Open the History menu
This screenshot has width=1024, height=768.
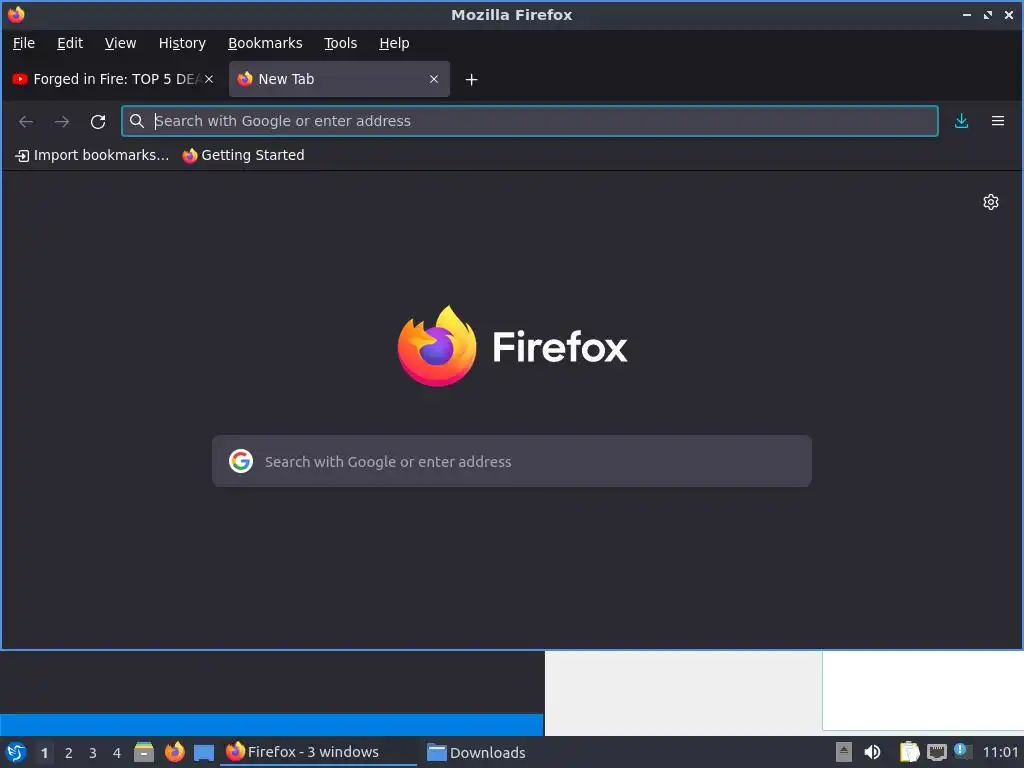tap(182, 43)
